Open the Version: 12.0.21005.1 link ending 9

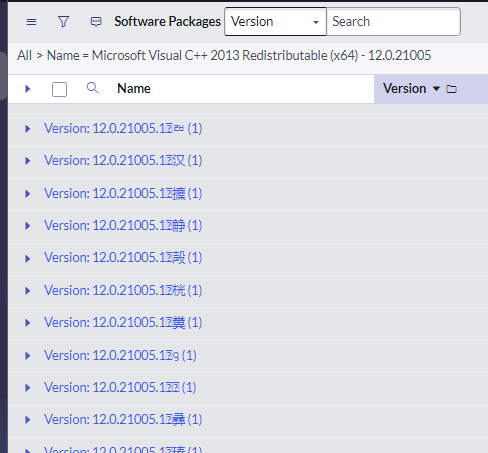coord(120,356)
